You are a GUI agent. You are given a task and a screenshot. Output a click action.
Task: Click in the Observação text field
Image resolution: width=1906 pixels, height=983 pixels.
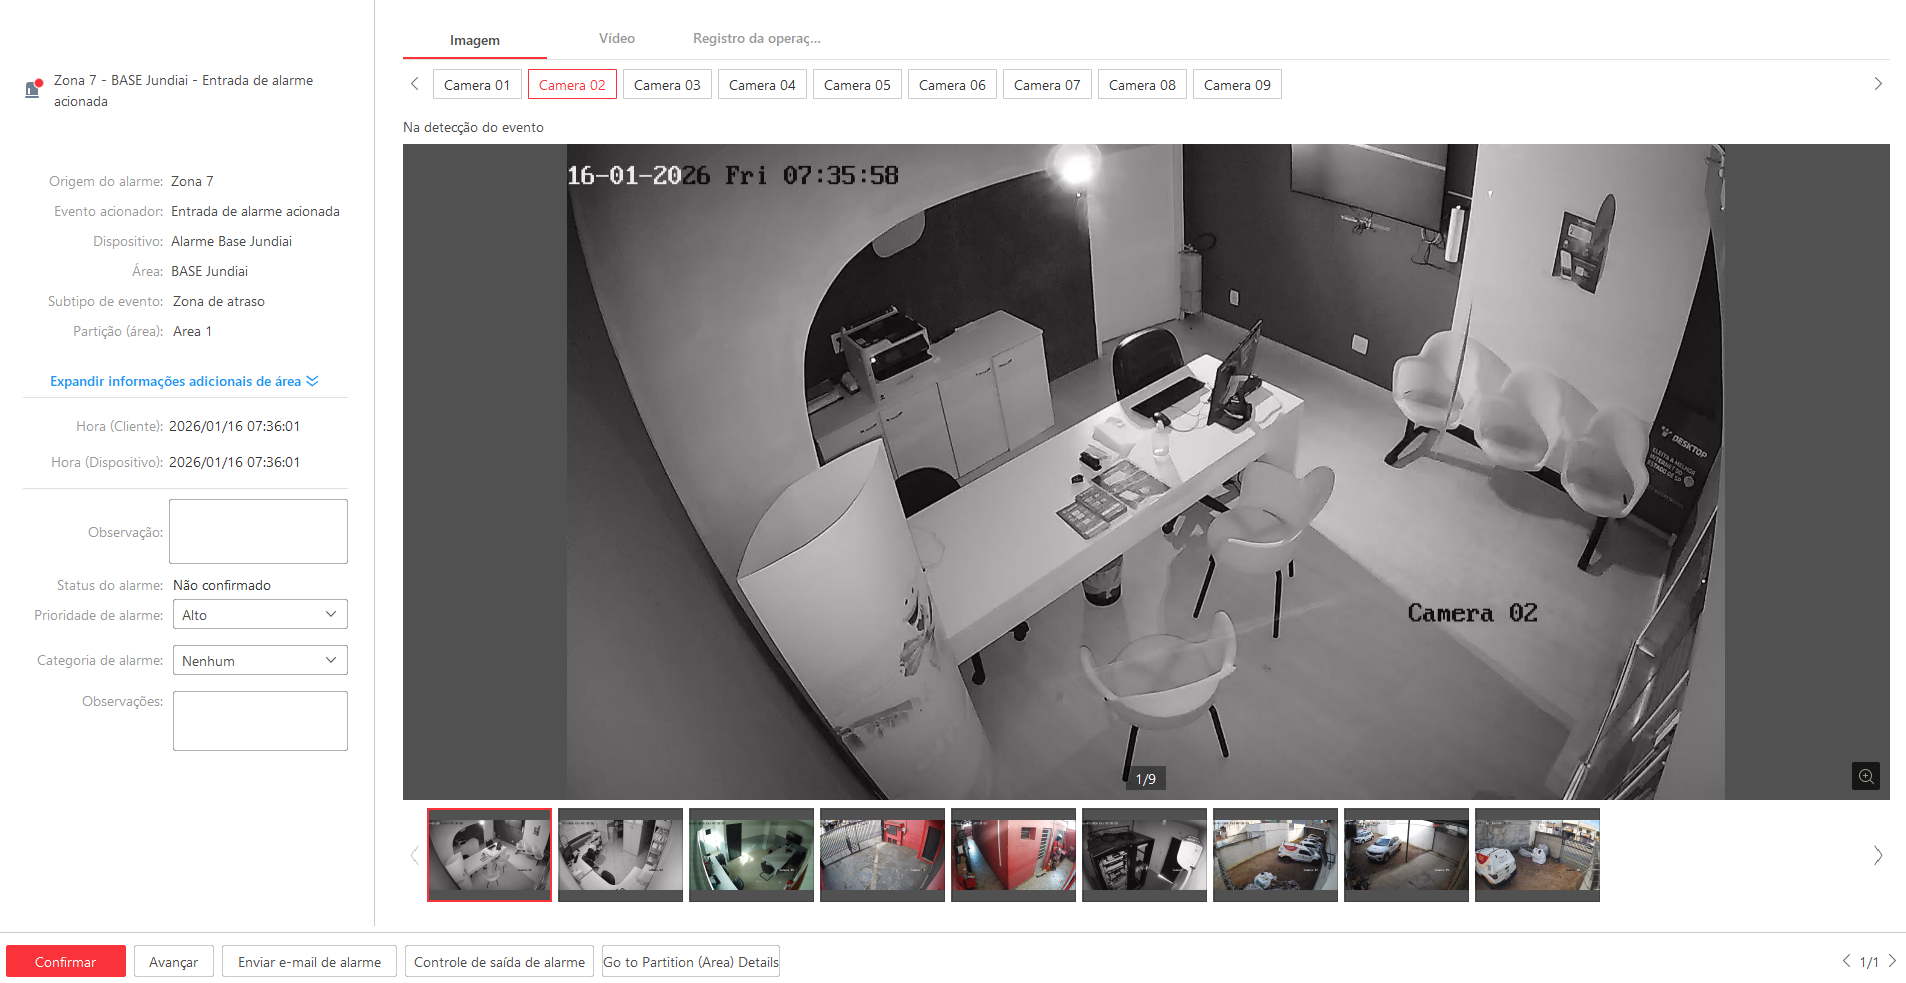point(258,532)
